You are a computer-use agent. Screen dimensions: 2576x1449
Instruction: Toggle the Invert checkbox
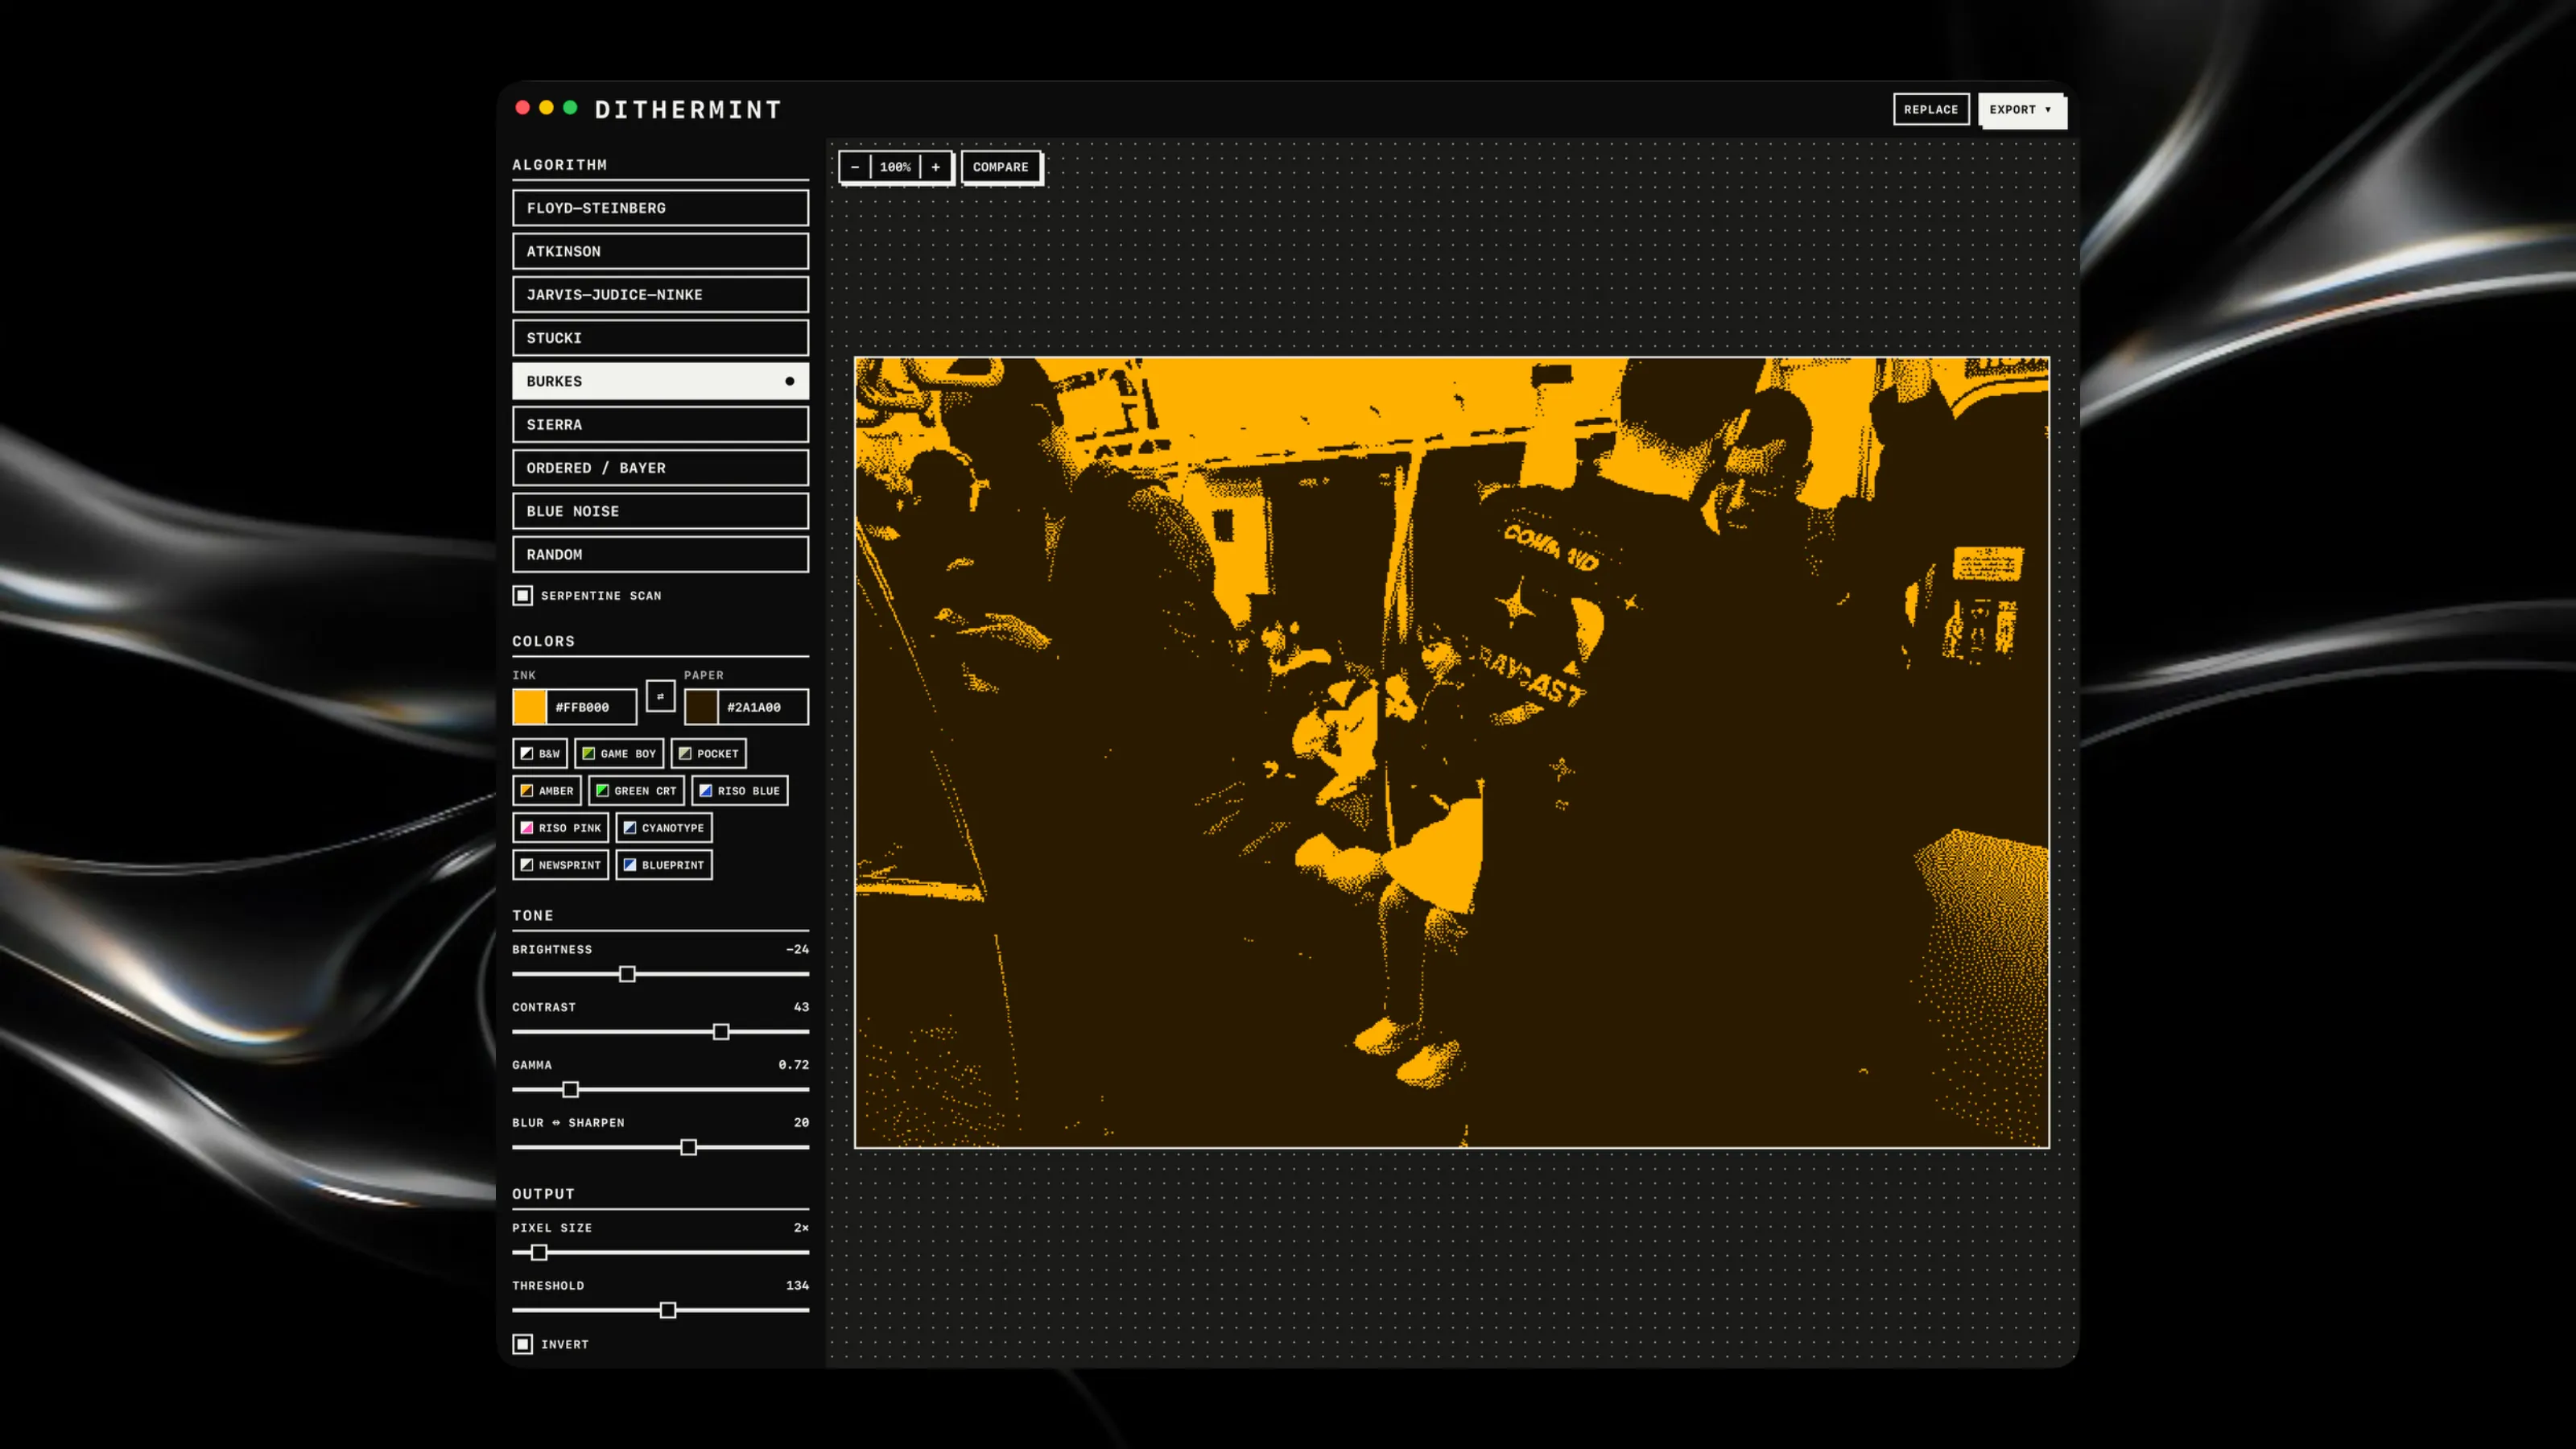pyautogui.click(x=523, y=1344)
